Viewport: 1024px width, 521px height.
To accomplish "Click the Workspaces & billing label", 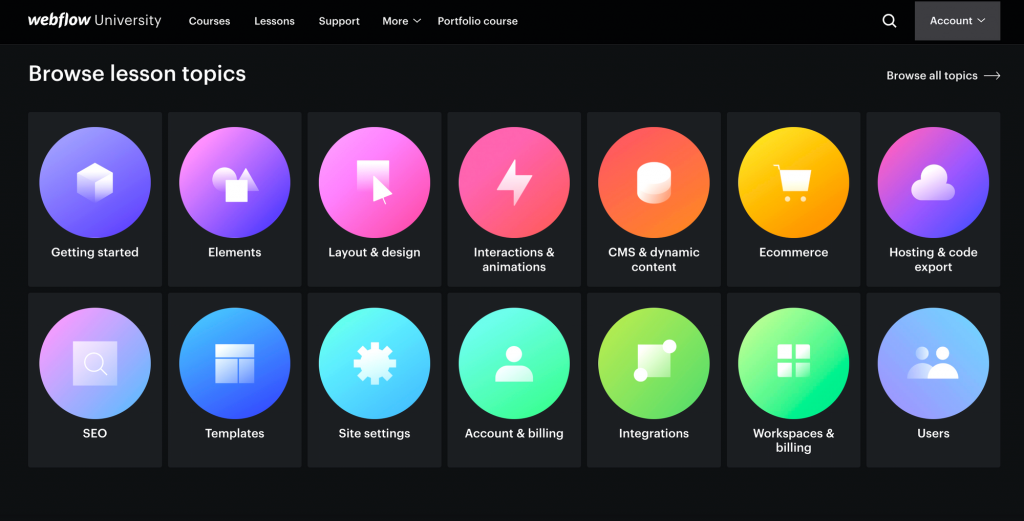I will [793, 440].
